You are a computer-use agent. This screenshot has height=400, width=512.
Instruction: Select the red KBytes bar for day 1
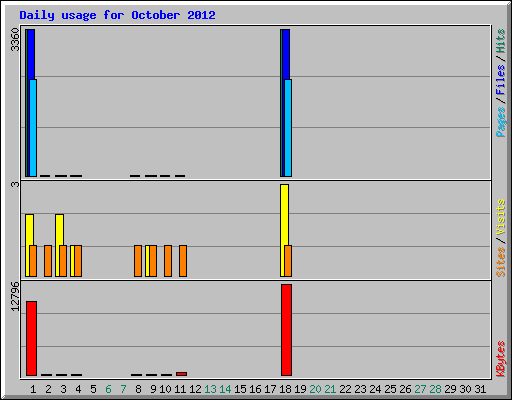(x=32, y=338)
